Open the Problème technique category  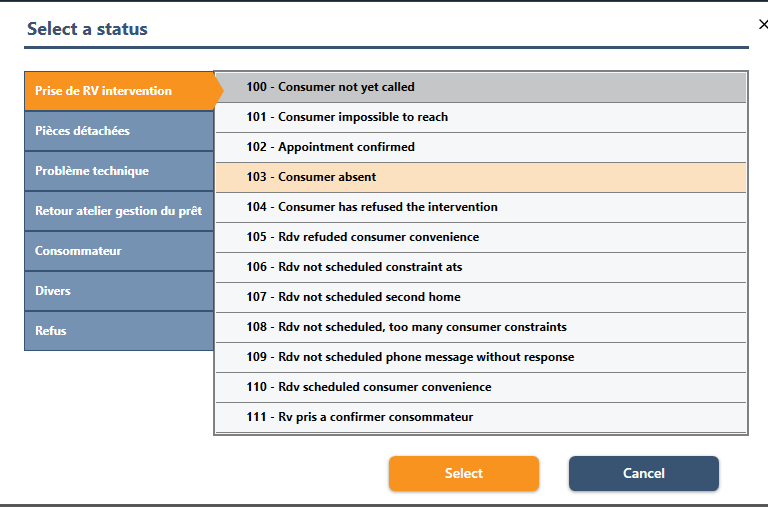click(x=118, y=171)
